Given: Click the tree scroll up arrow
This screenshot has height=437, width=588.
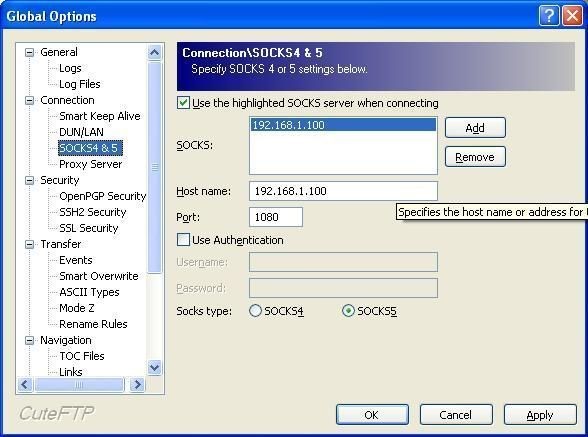Looking at the screenshot, I should pyautogui.click(x=154, y=52).
